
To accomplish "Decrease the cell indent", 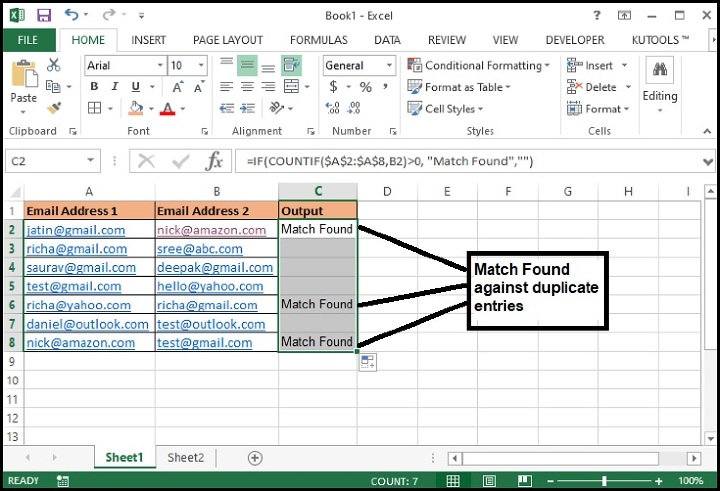I will 226,108.
